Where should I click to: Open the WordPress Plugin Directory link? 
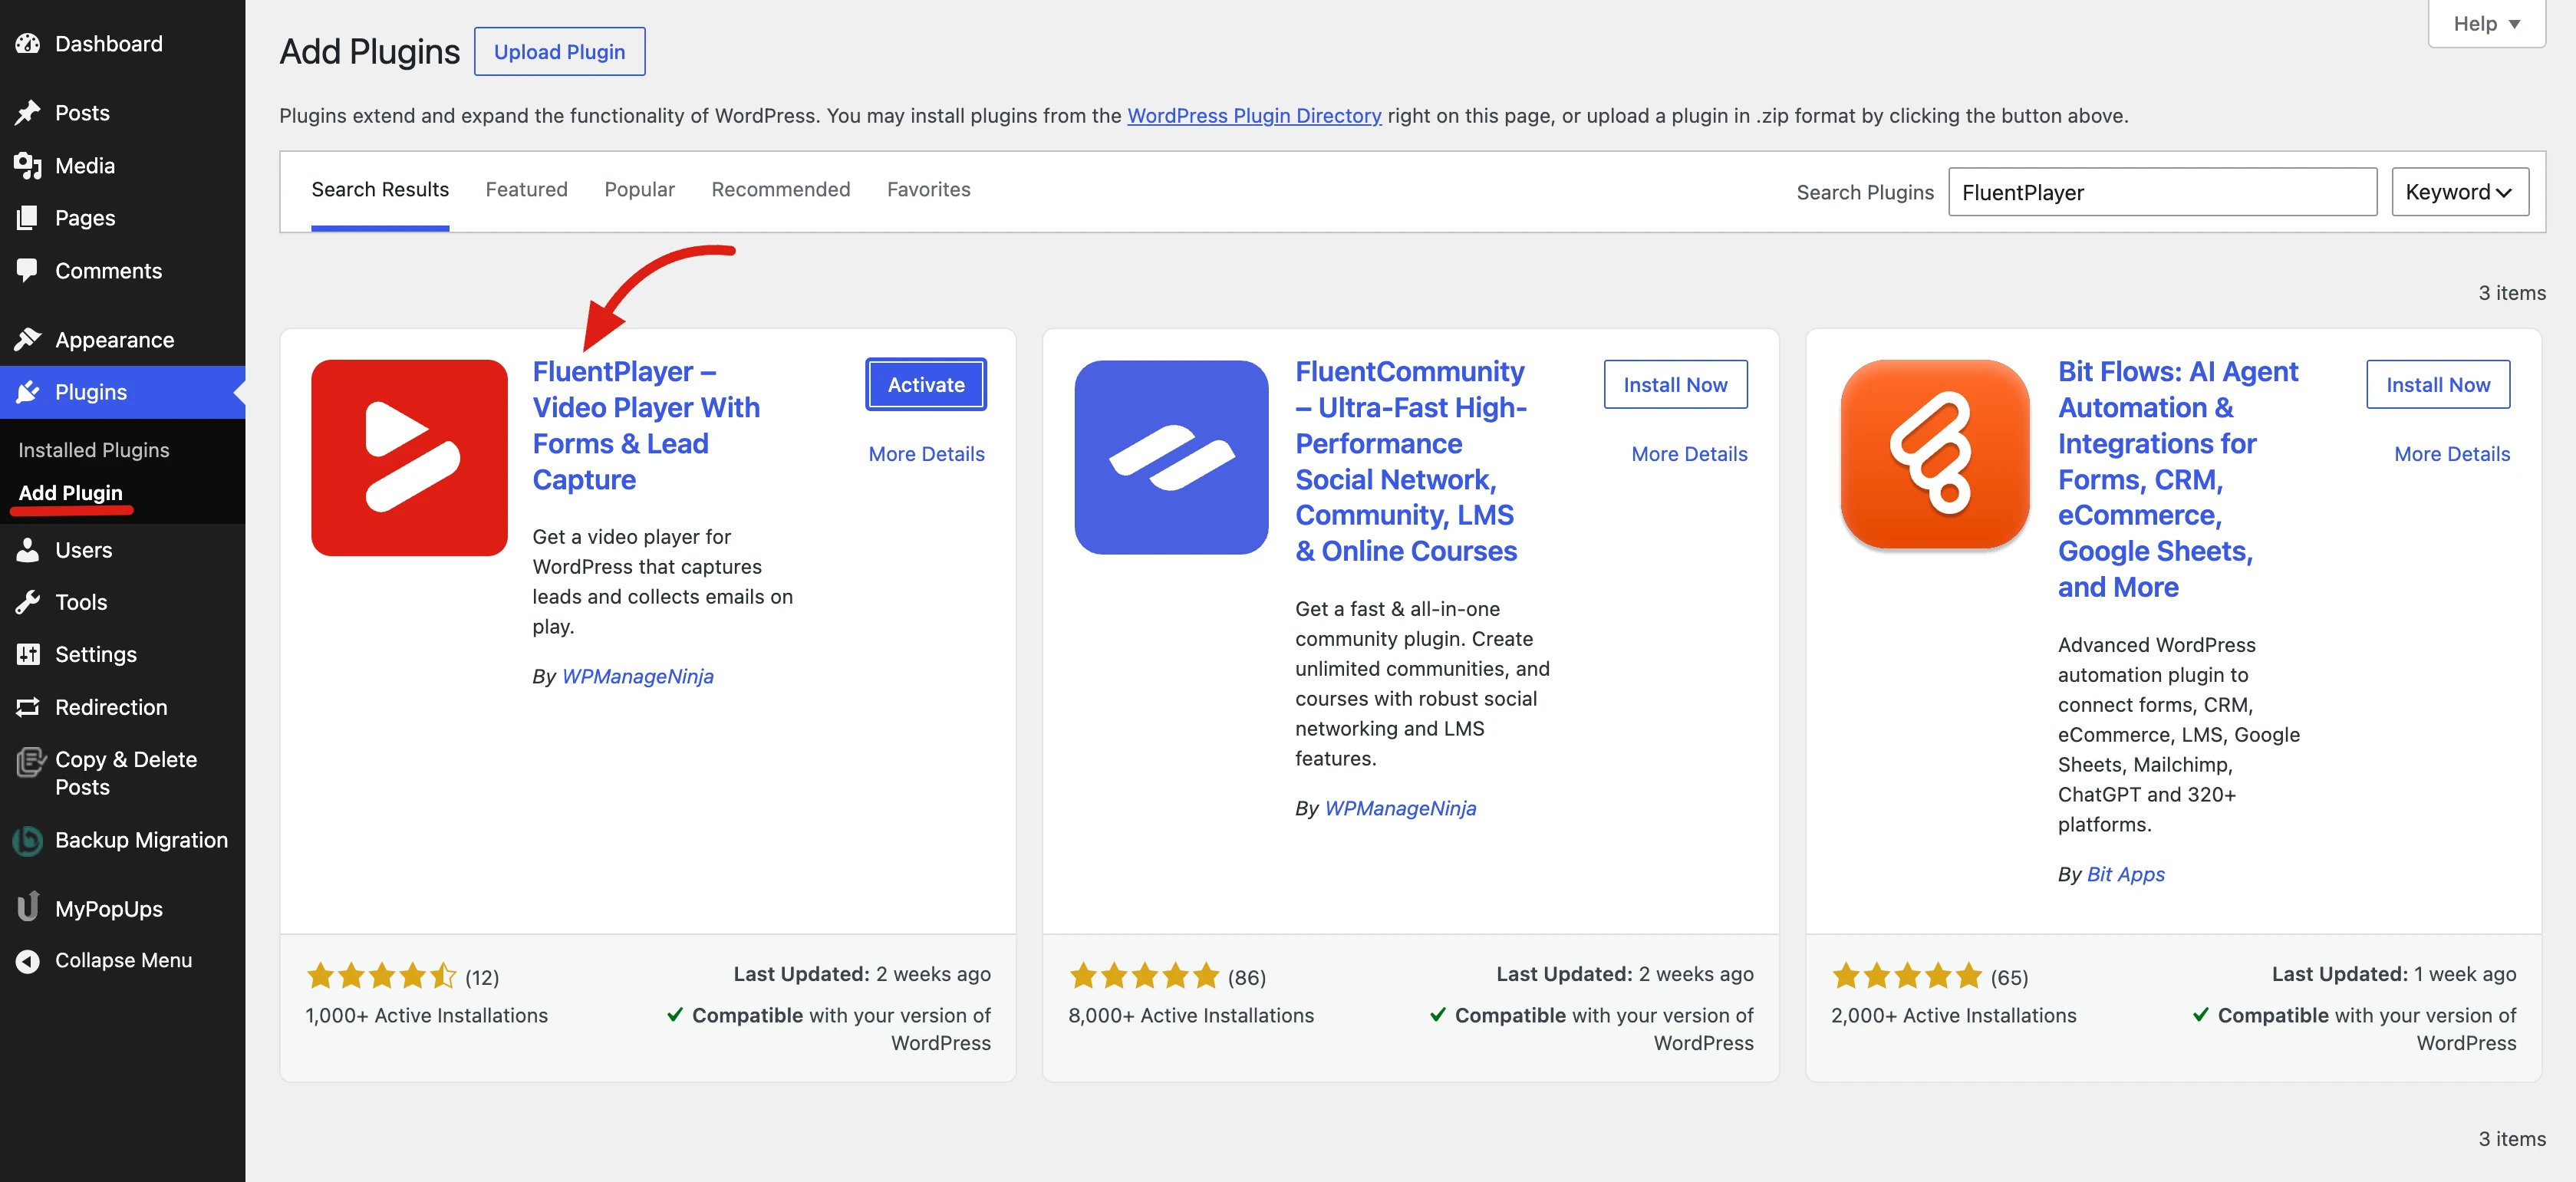point(1254,116)
